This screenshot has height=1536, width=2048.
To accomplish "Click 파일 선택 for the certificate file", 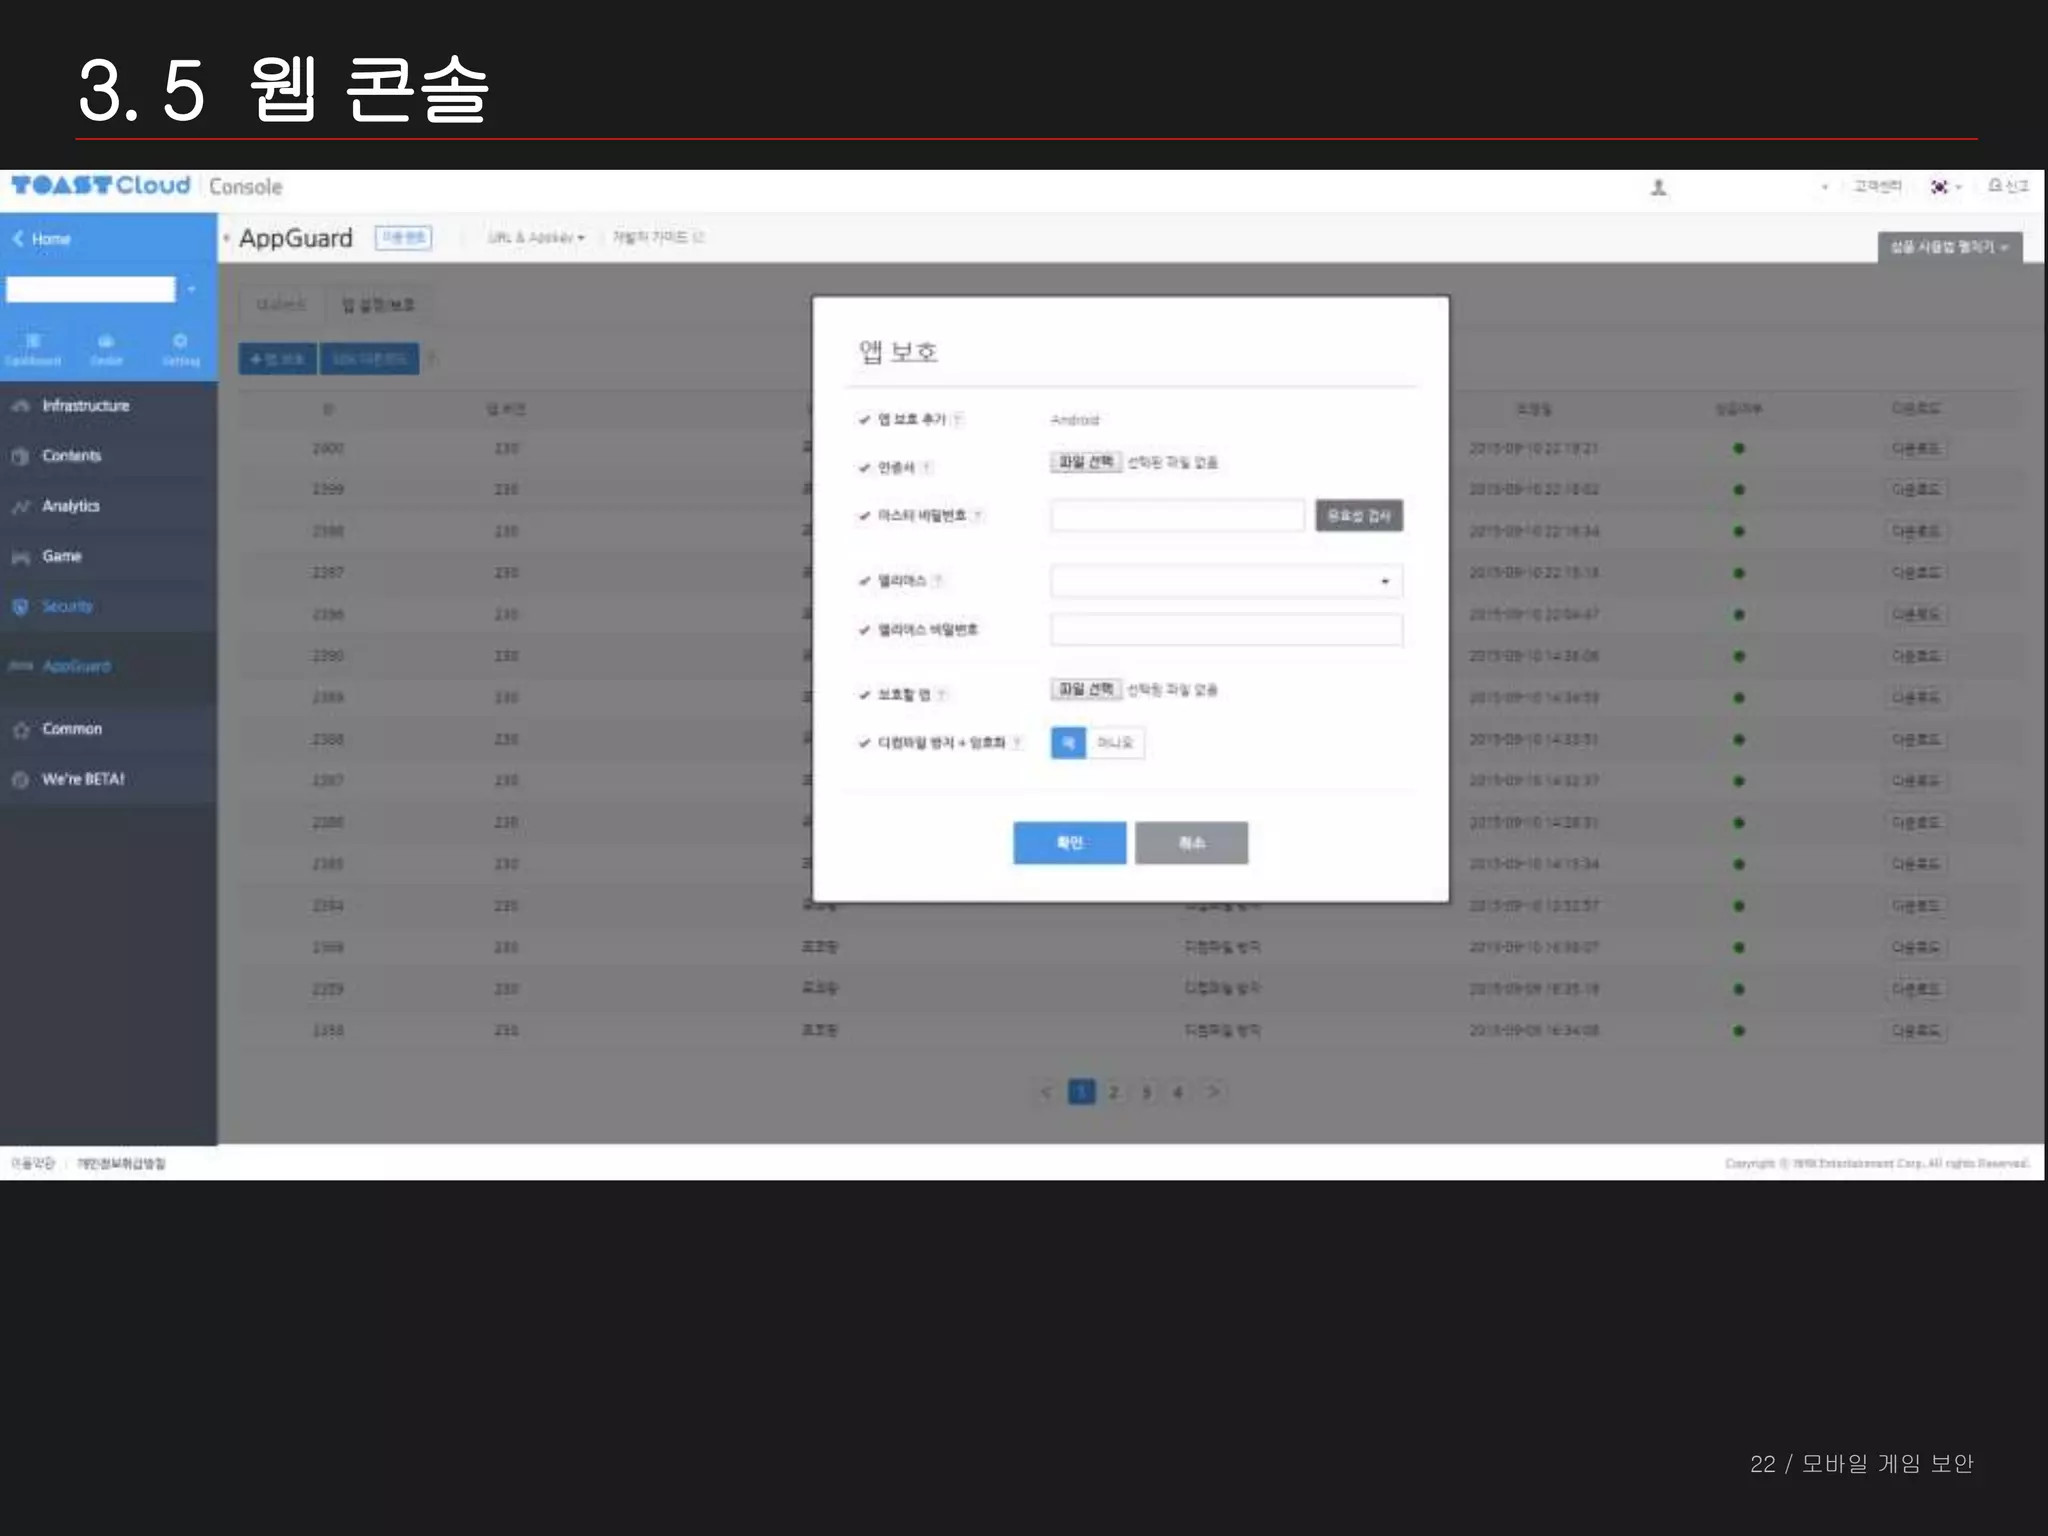I will point(1086,462).
